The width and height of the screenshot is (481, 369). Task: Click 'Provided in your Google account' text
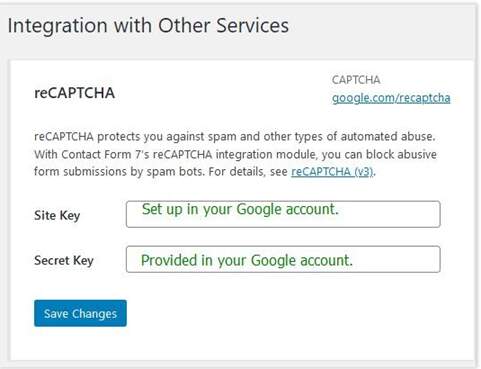[x=247, y=260]
